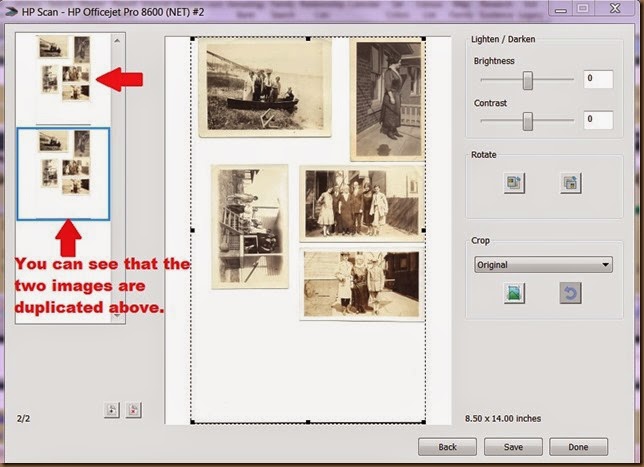This screenshot has width=644, height=467.
Task: Minimize the HP Scan window
Action: 561,8
